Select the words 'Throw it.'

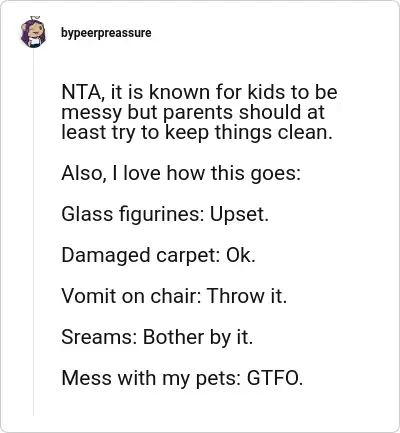tap(247, 296)
